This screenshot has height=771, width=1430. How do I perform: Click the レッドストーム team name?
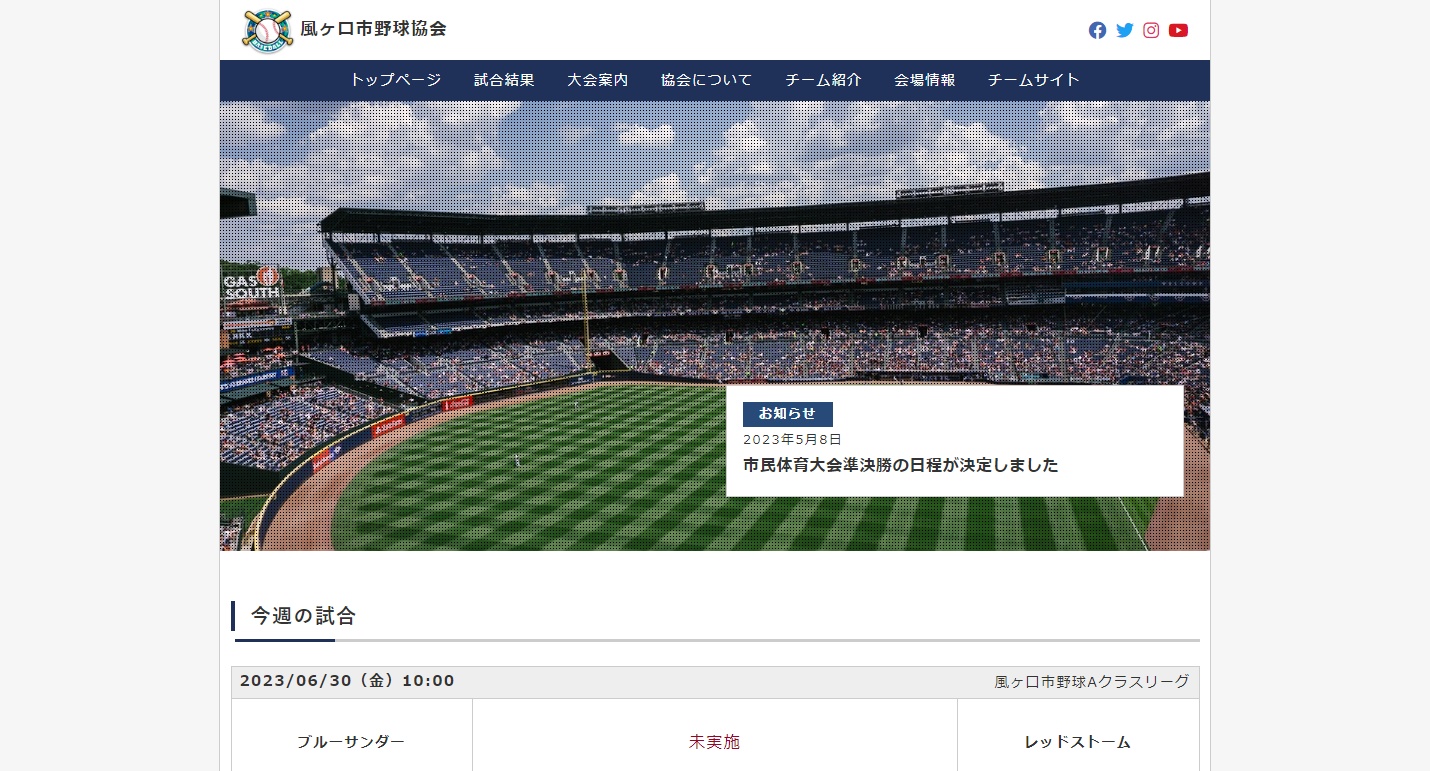pyautogui.click(x=1078, y=742)
